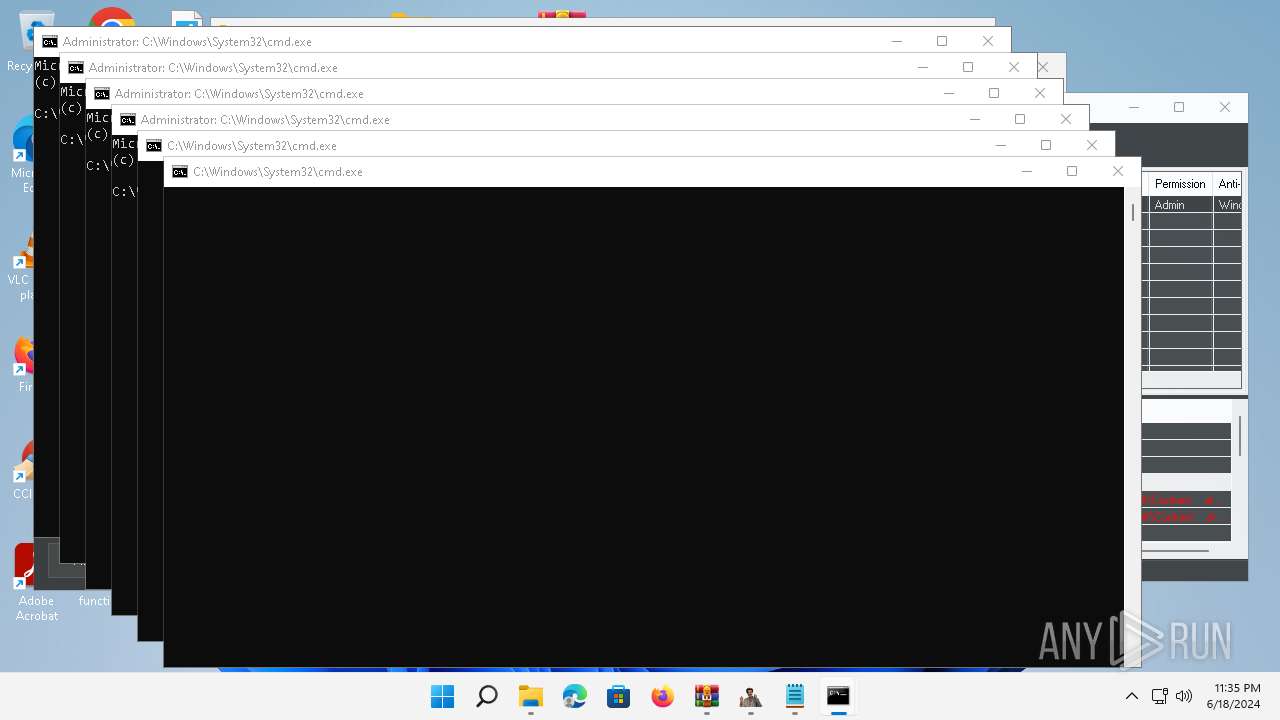1280x720 pixels.
Task: Launch Microsoft Edge from the taskbar
Action: click(574, 696)
